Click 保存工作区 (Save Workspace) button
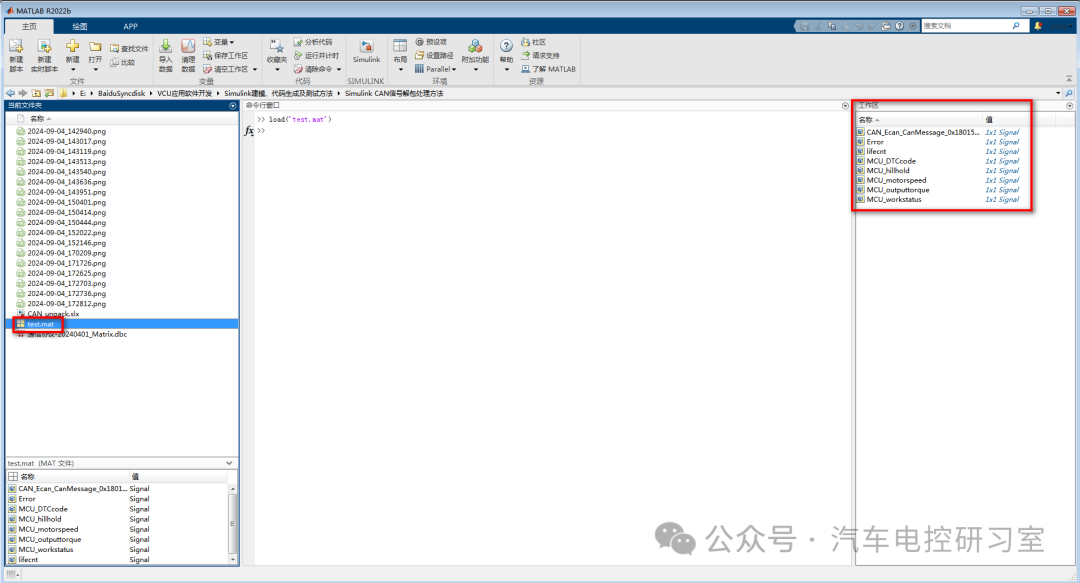 (225, 56)
